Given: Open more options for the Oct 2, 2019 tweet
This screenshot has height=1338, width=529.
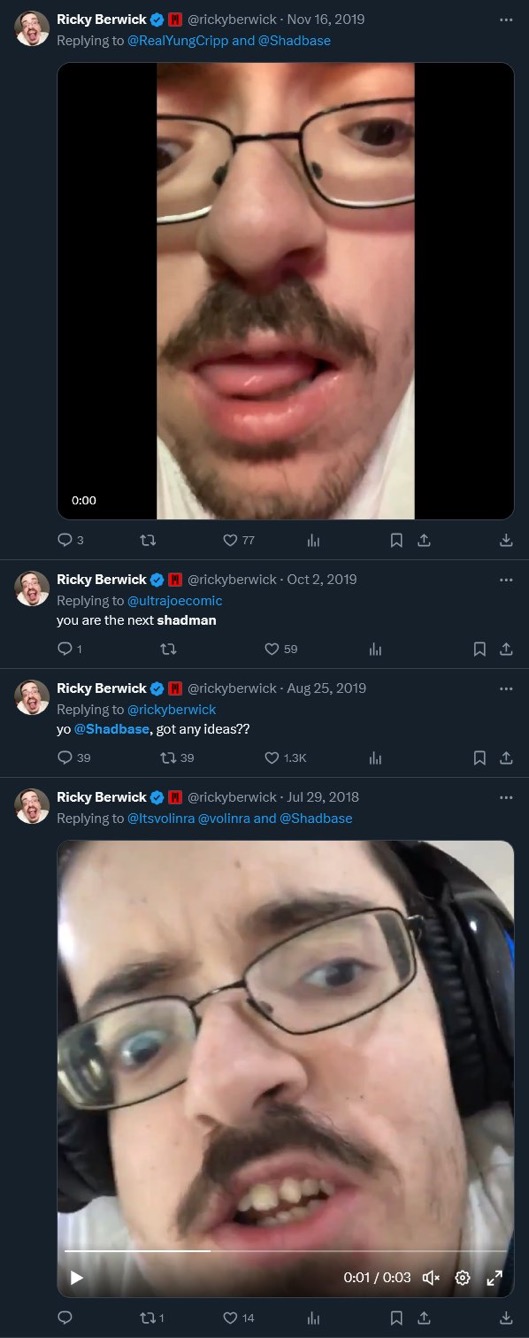Looking at the screenshot, I should click(x=506, y=579).
